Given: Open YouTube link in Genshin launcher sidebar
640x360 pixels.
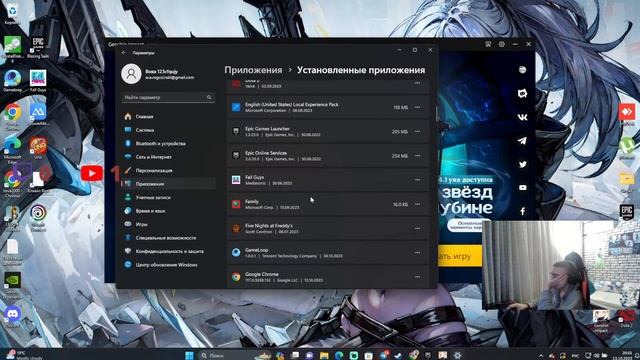Looking at the screenshot, I should [522, 188].
